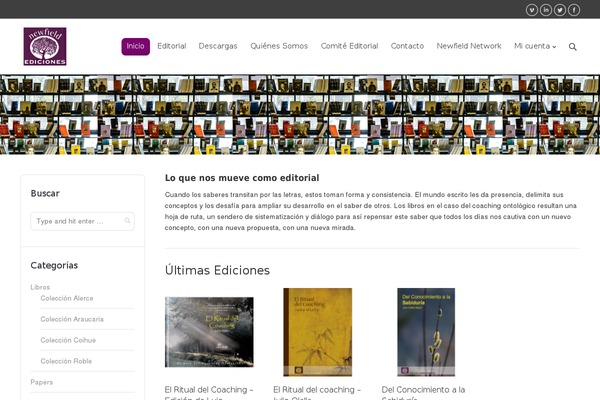Screen dimensions: 600x400
Task: Open the Del Conocimiento a la Sabiduría cover
Action: tap(426, 332)
